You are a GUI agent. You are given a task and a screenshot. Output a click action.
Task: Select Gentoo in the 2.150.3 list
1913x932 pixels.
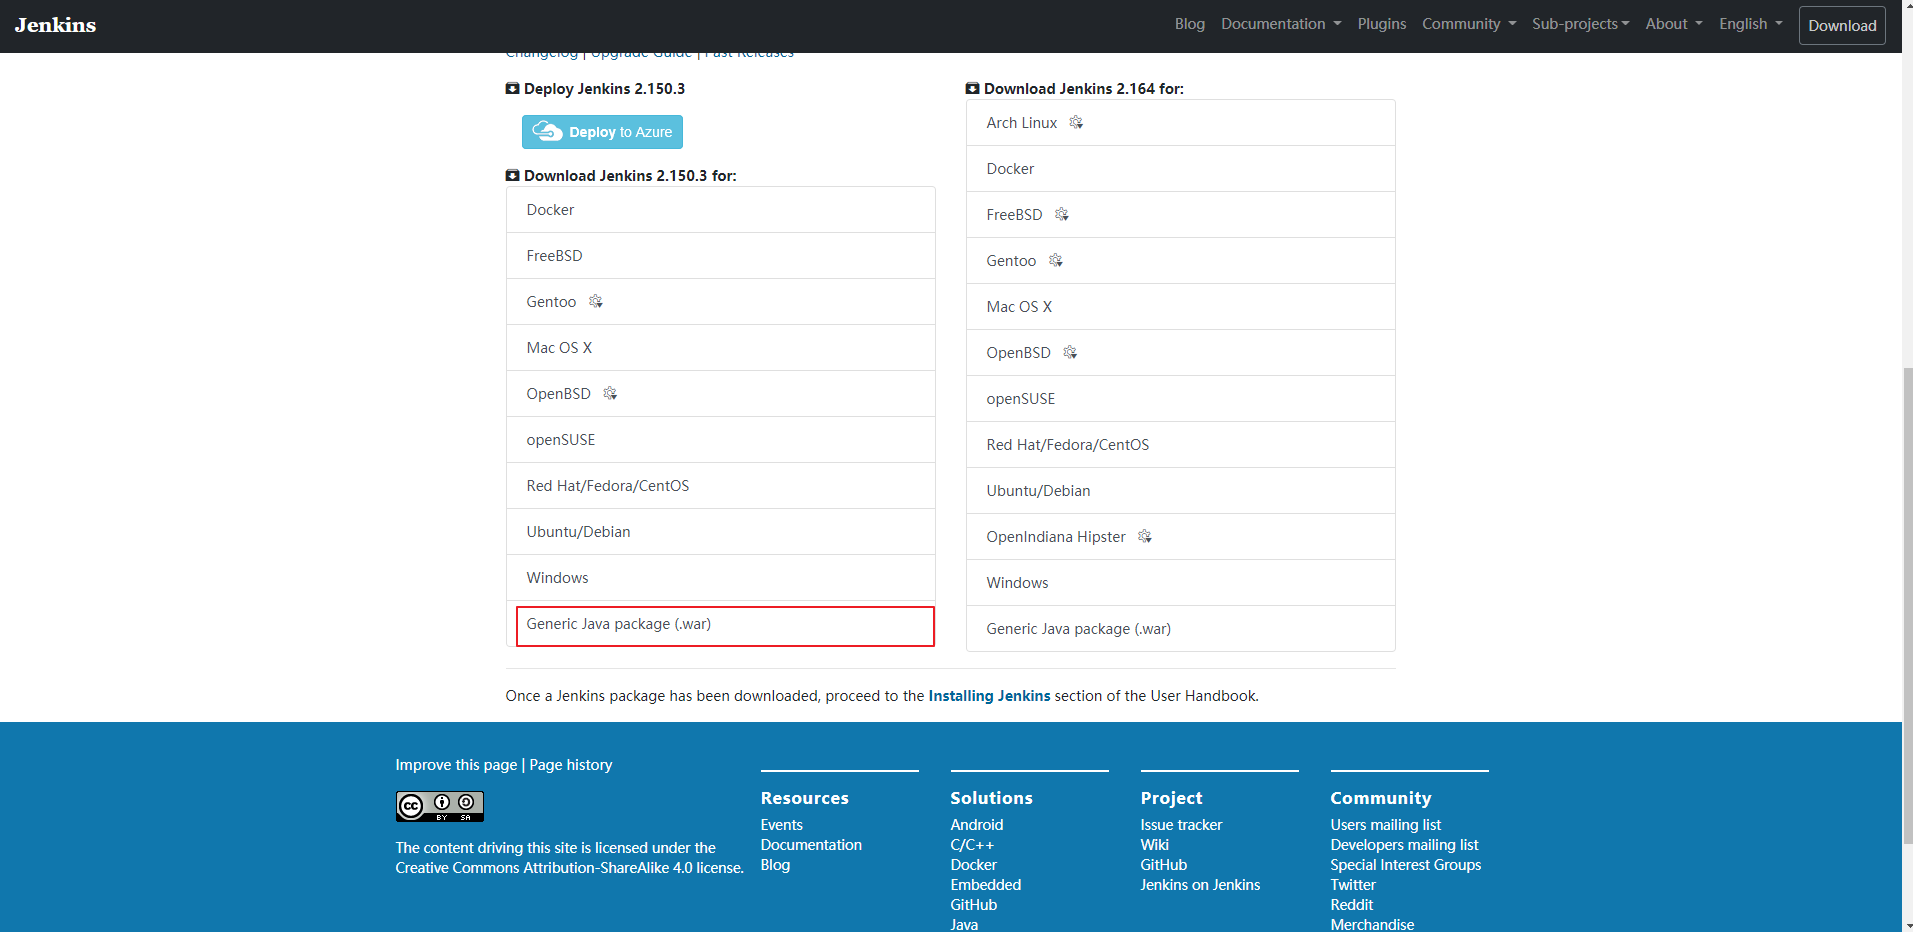[721, 302]
